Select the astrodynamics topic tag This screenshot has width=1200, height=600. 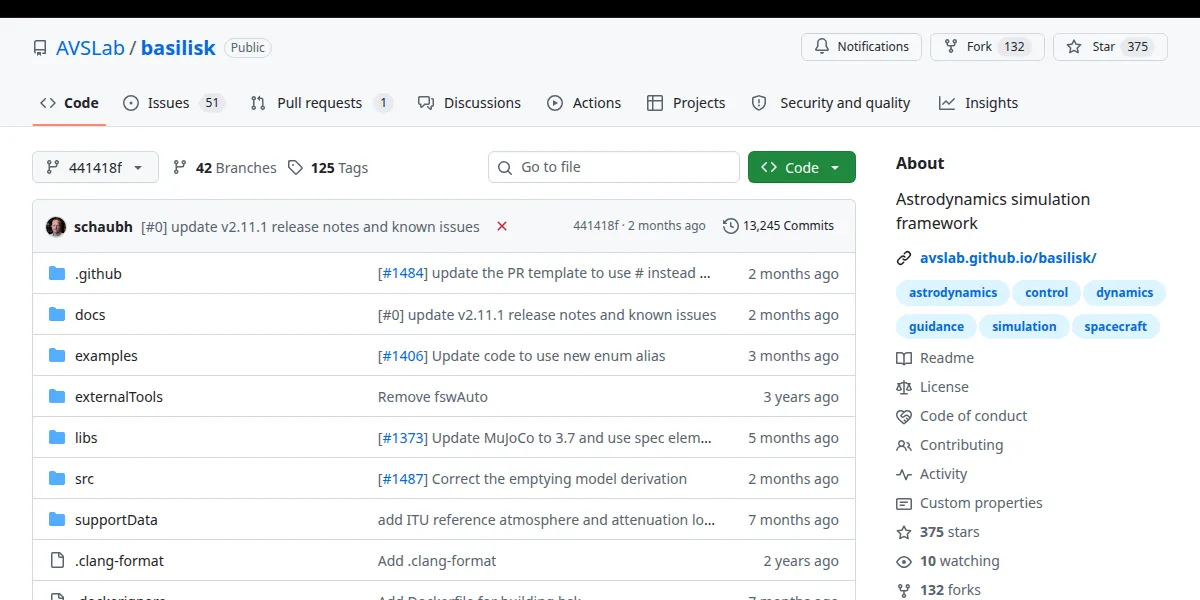[953, 293]
